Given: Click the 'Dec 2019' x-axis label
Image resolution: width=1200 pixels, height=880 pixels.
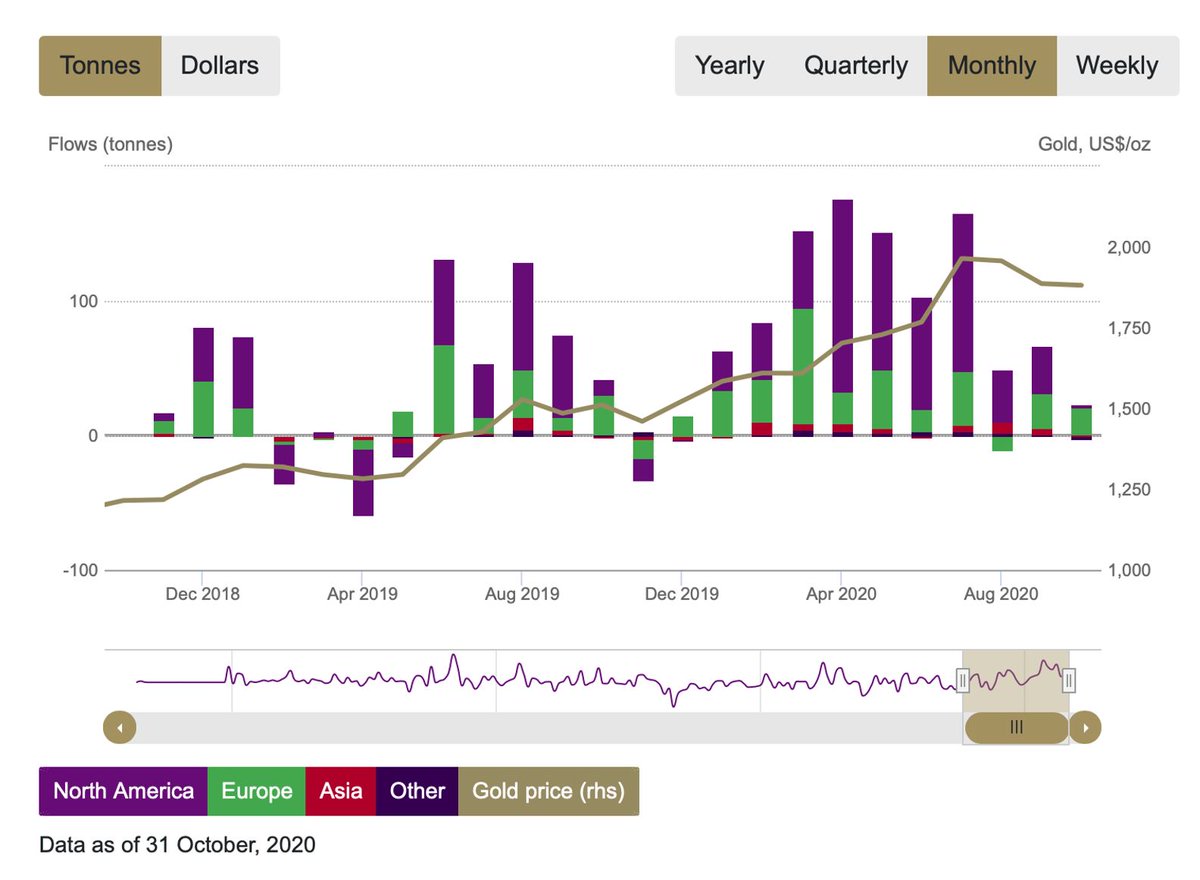Looking at the screenshot, I should pos(682,594).
